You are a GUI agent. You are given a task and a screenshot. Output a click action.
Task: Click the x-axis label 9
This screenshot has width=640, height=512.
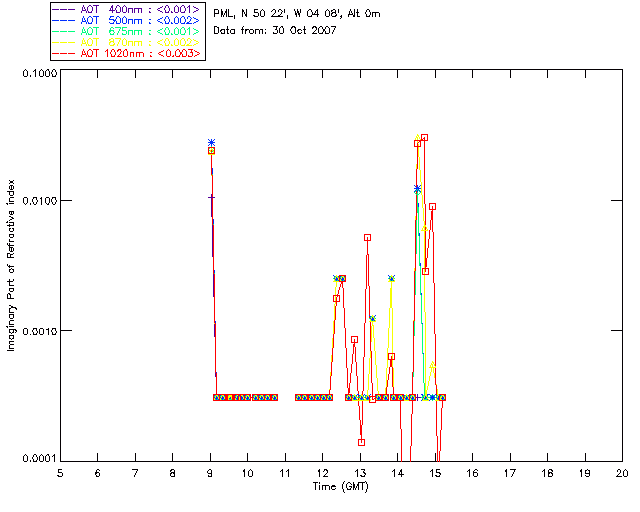[x=210, y=473]
